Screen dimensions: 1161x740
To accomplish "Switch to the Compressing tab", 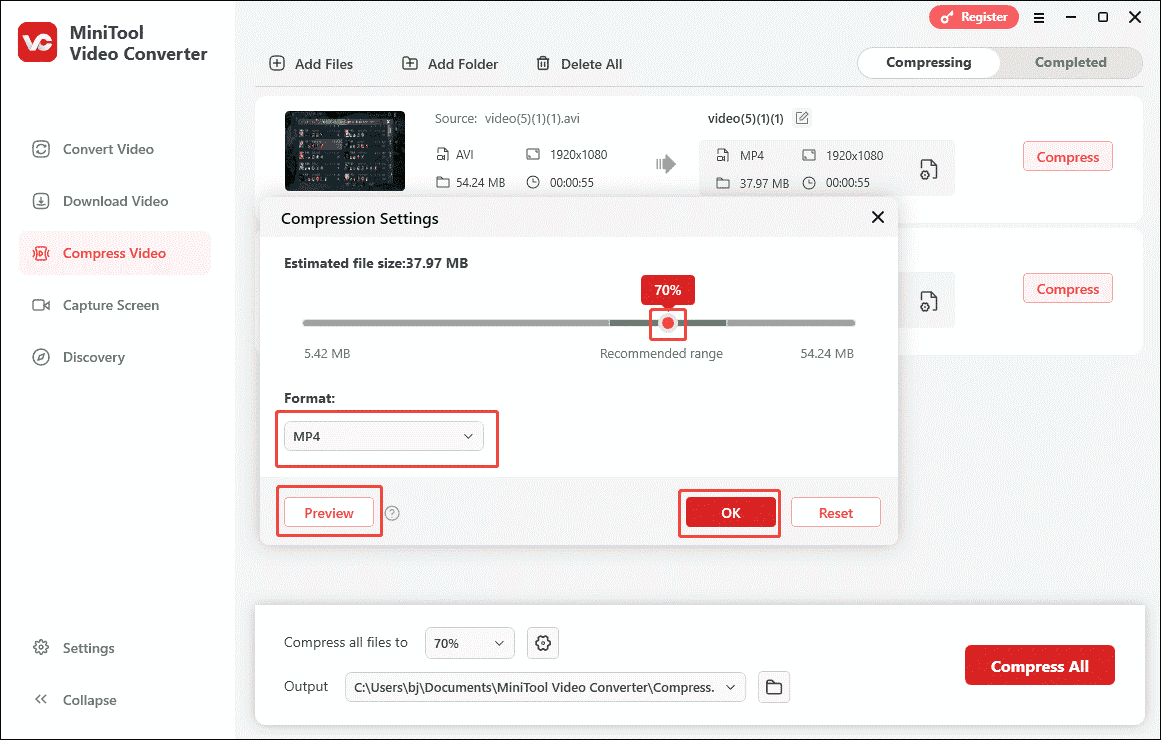I will 929,63.
